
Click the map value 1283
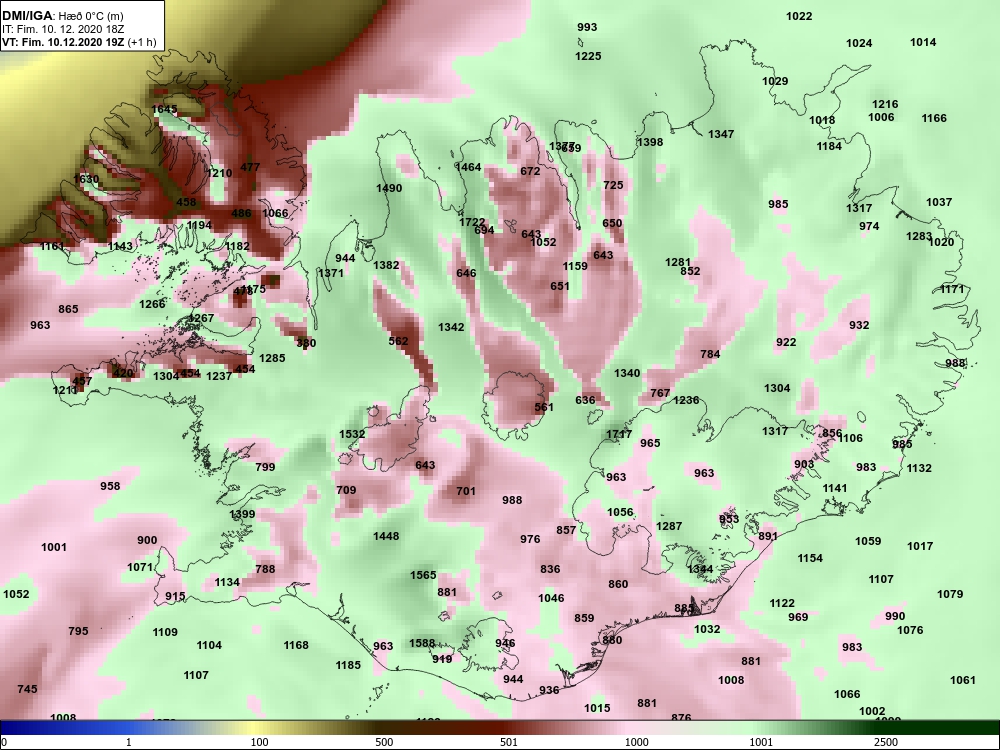[919, 237]
